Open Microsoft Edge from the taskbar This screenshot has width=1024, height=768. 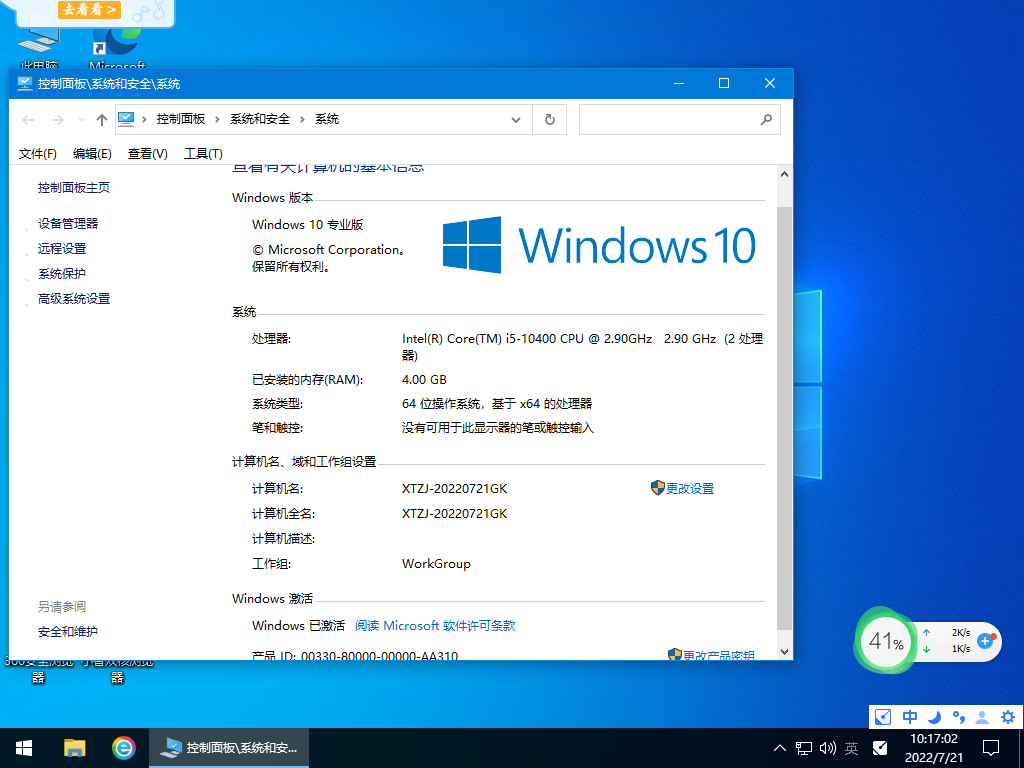pos(122,748)
